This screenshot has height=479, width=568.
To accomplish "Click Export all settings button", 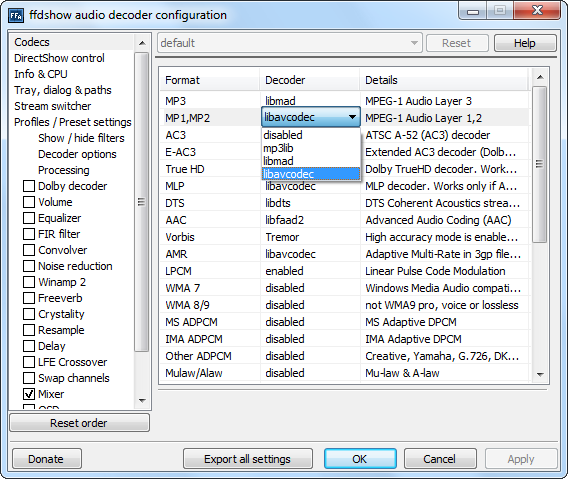I will click(247, 459).
